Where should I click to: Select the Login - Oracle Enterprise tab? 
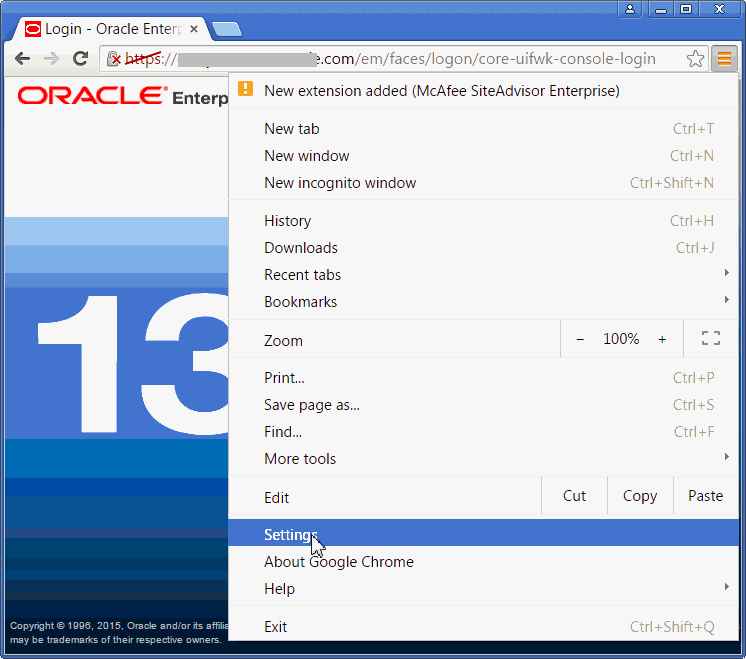click(x=110, y=29)
